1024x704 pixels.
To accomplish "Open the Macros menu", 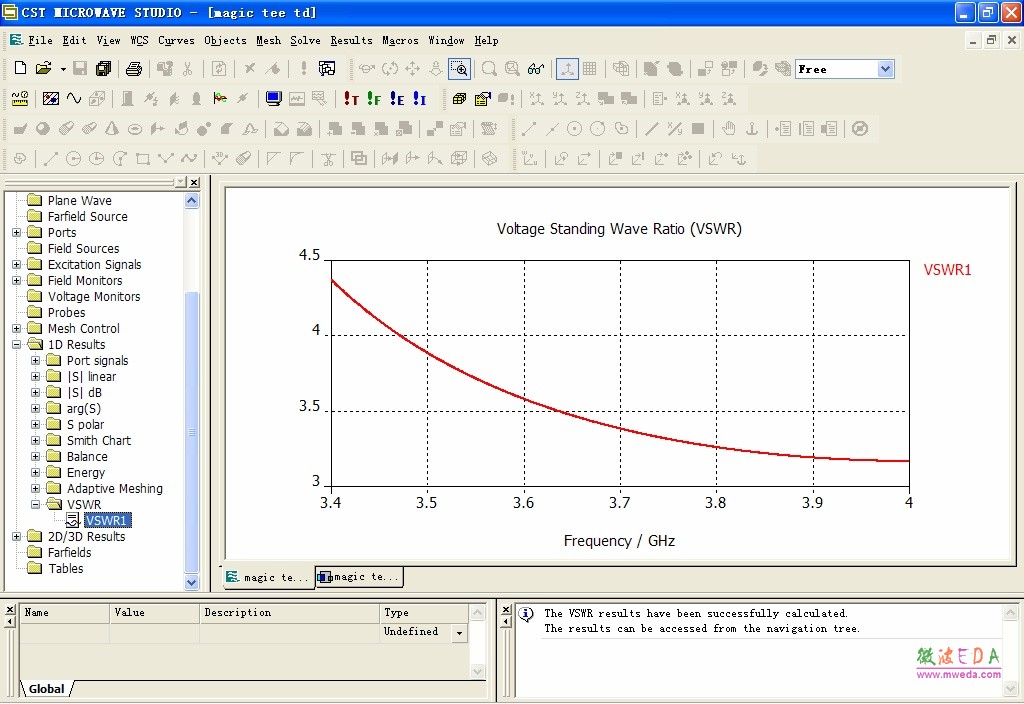I will [x=400, y=40].
